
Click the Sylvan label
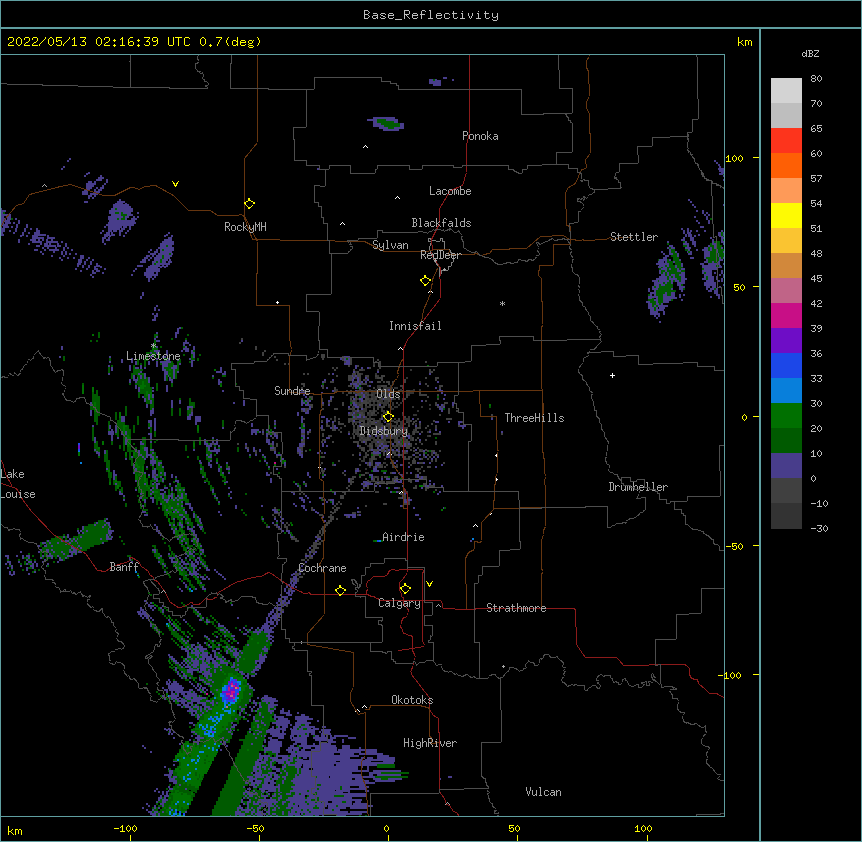pyautogui.click(x=390, y=245)
